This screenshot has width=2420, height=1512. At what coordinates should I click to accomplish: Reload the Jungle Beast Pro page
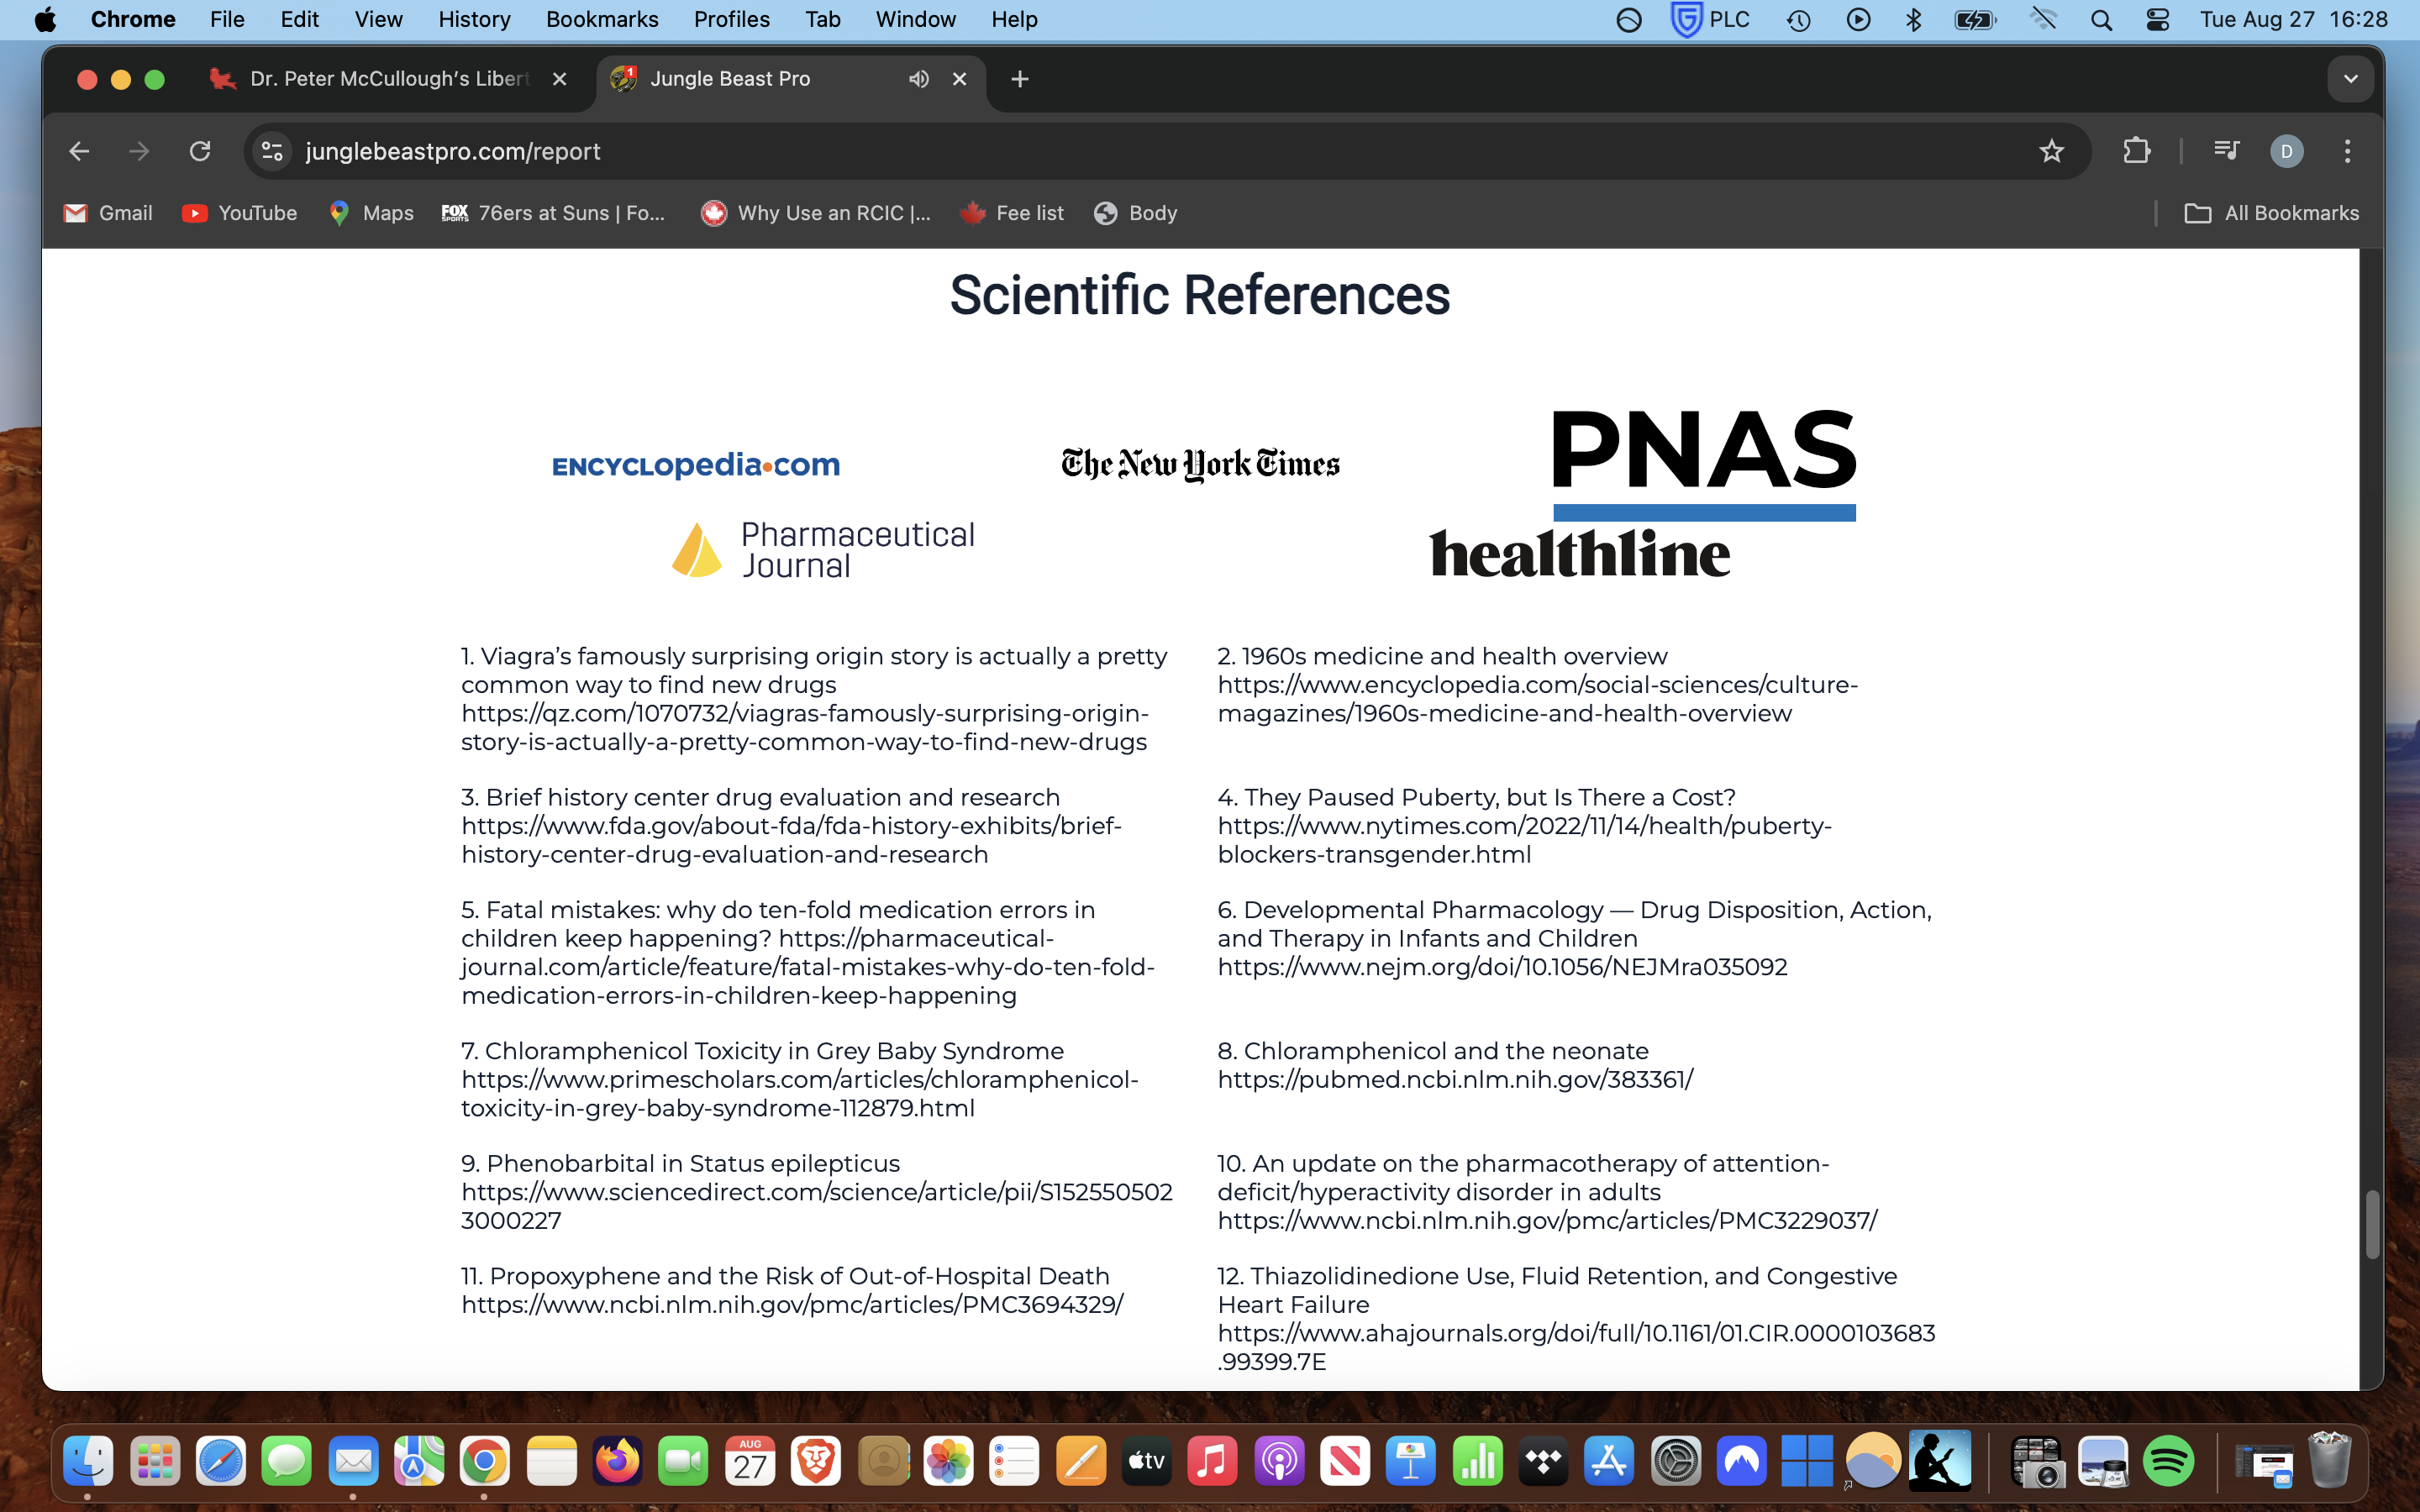(x=200, y=151)
